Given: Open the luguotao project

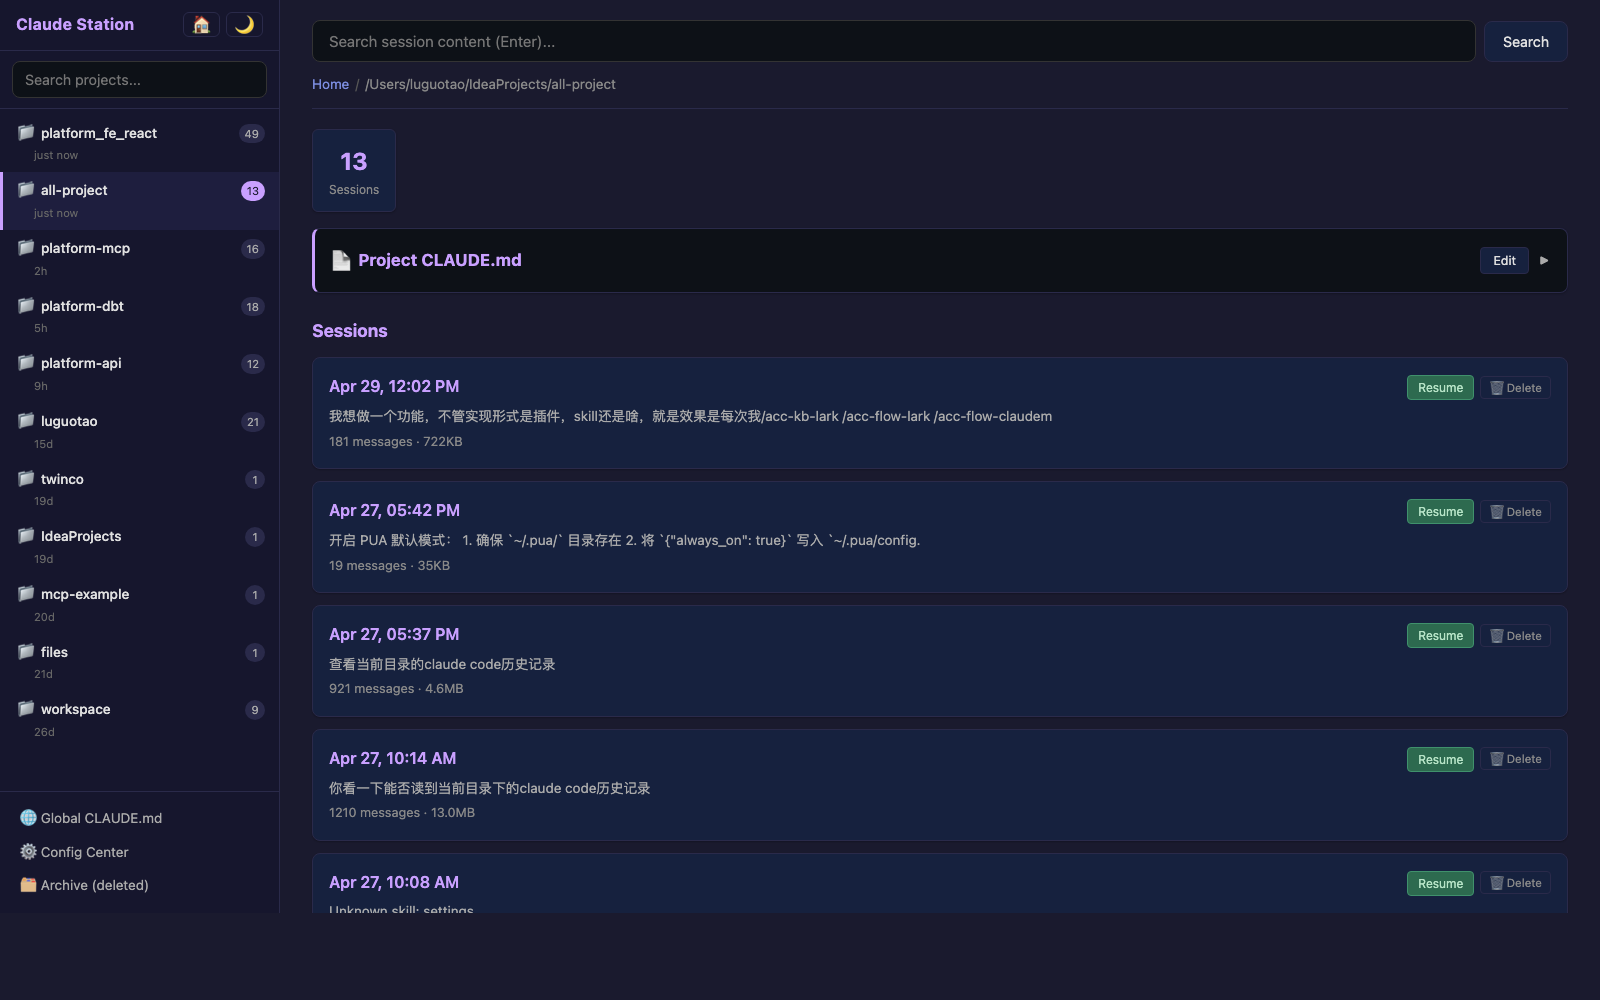Looking at the screenshot, I should pyautogui.click(x=139, y=432).
